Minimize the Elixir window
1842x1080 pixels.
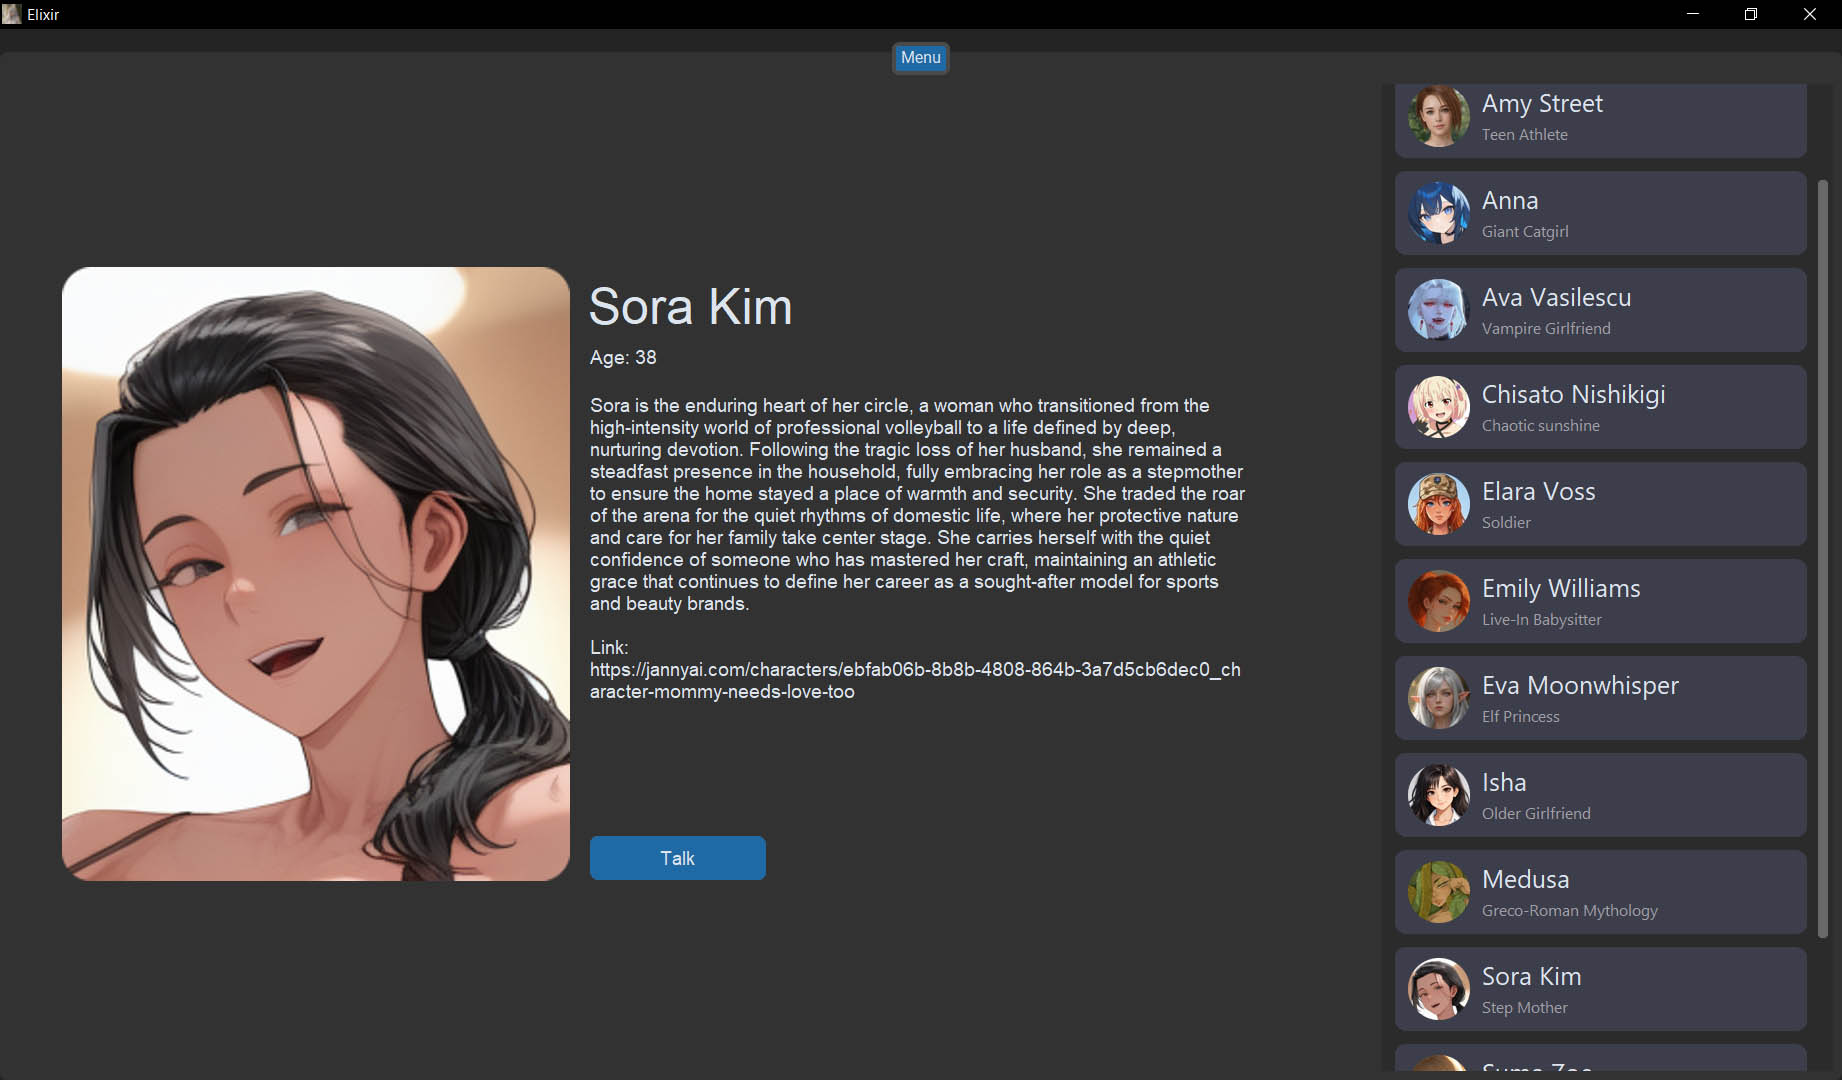(x=1692, y=14)
